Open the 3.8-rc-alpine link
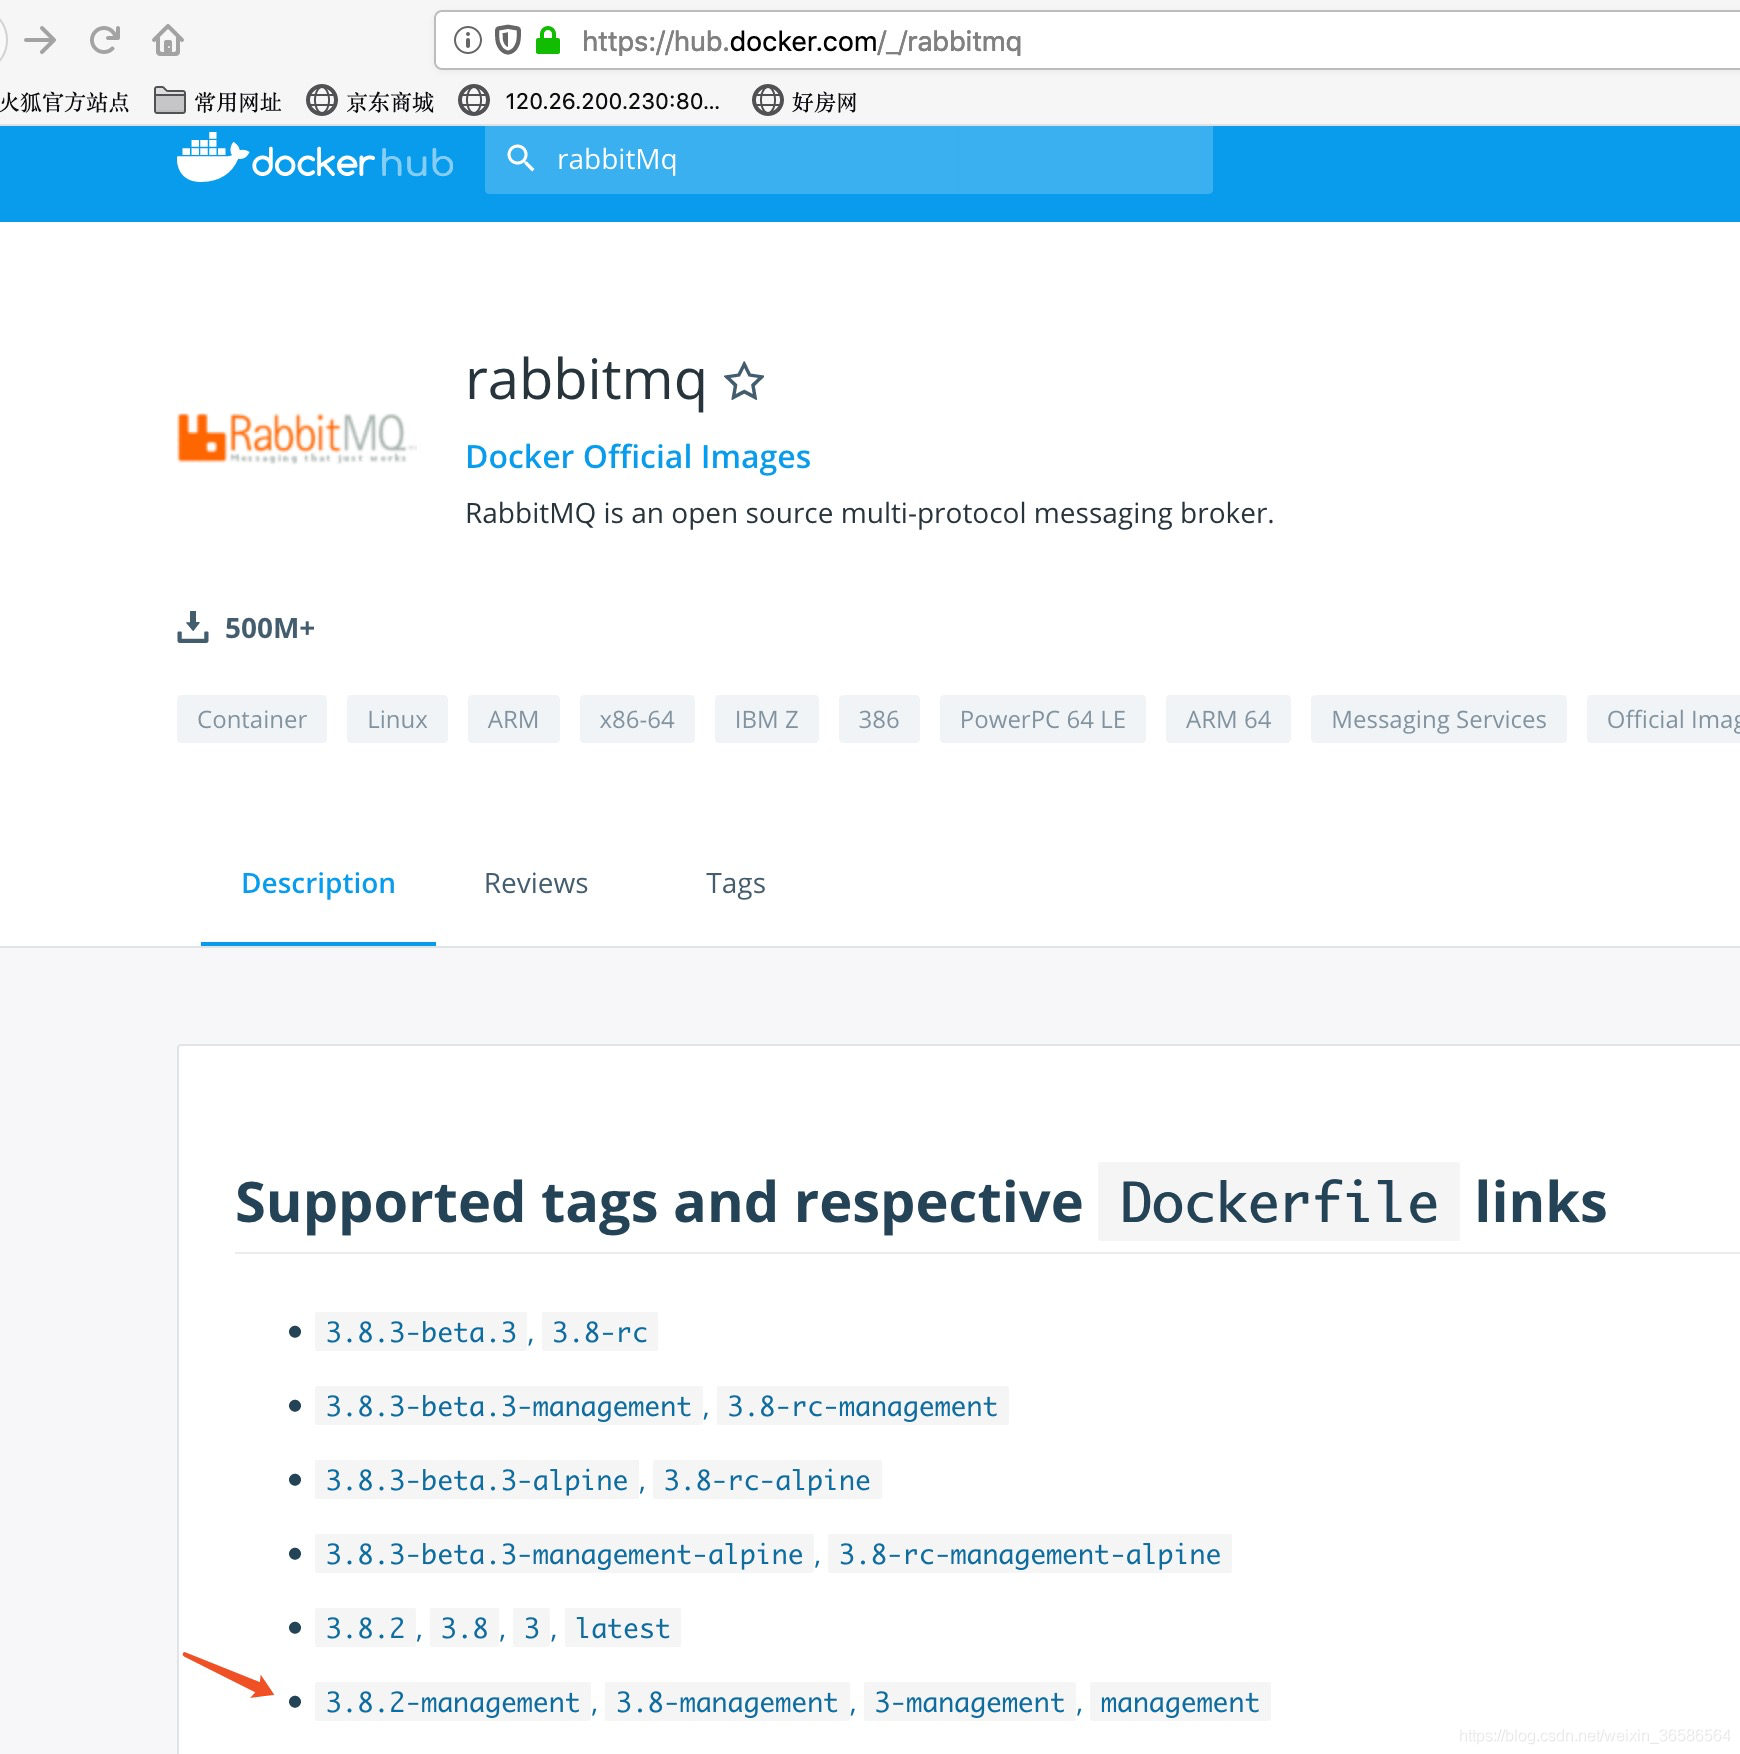Viewport: 1740px width, 1754px height. click(767, 1480)
